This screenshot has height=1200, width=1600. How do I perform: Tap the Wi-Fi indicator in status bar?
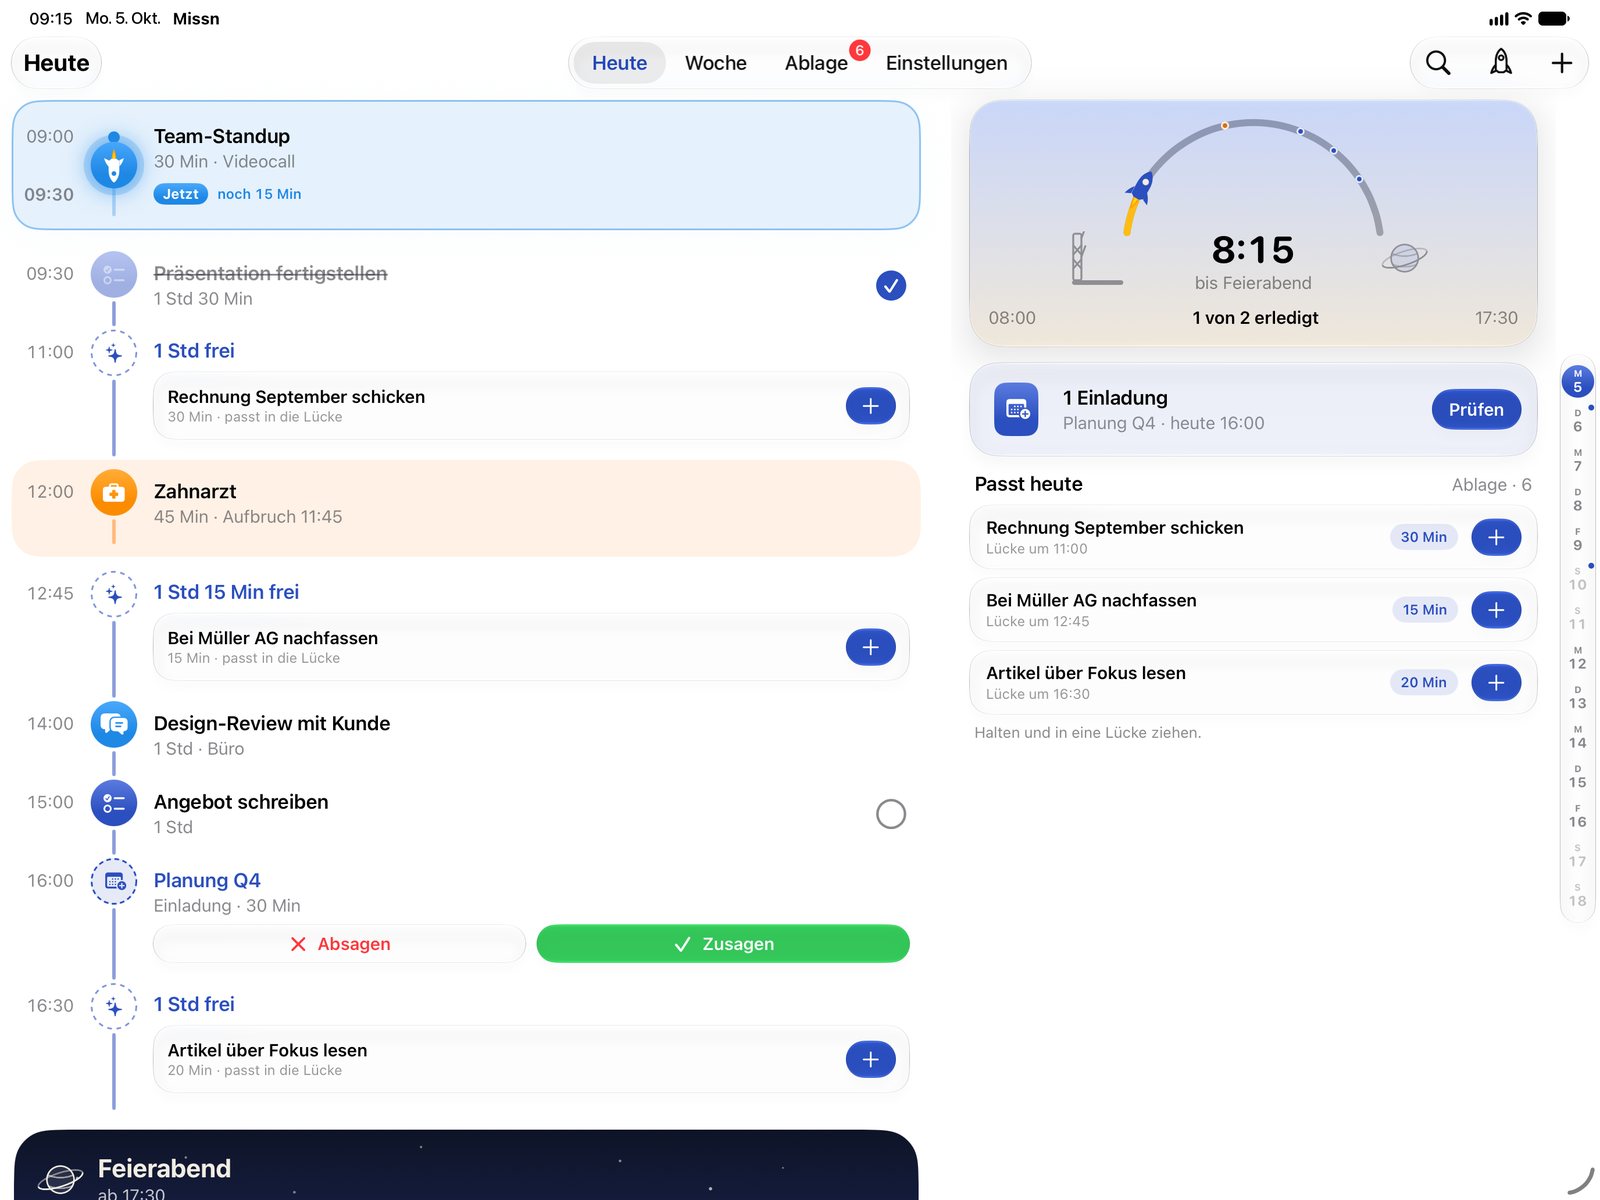click(x=1523, y=18)
